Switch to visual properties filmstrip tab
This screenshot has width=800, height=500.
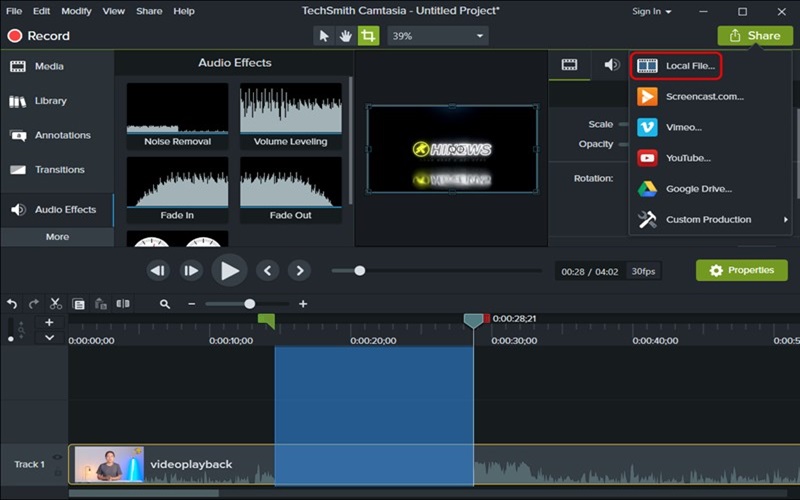click(x=569, y=64)
